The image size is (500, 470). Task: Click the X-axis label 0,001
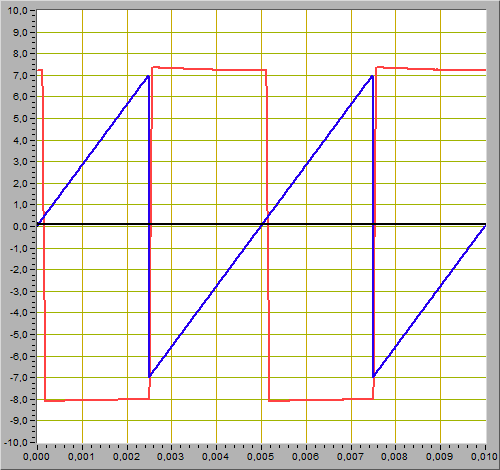click(x=81, y=456)
